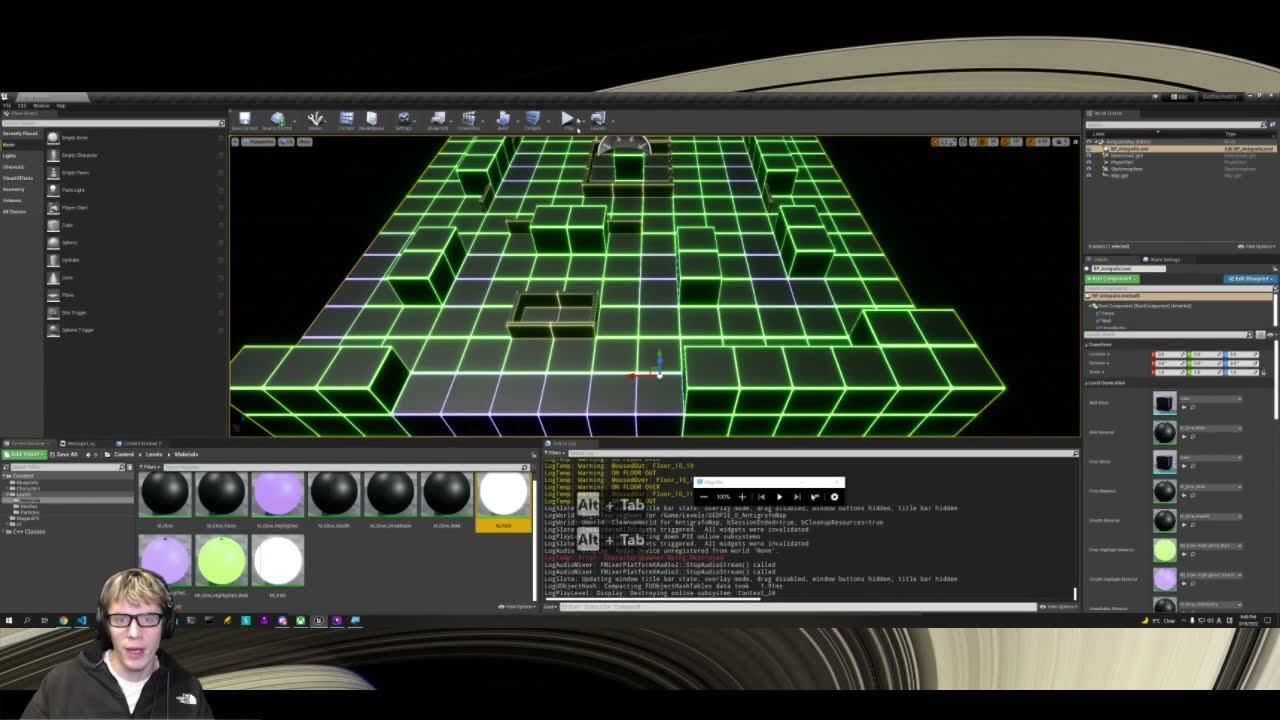Toggle visibility of BP_AntigrafoLevel in World Outliner
Screen dimensions: 1280x720
pos(1090,149)
